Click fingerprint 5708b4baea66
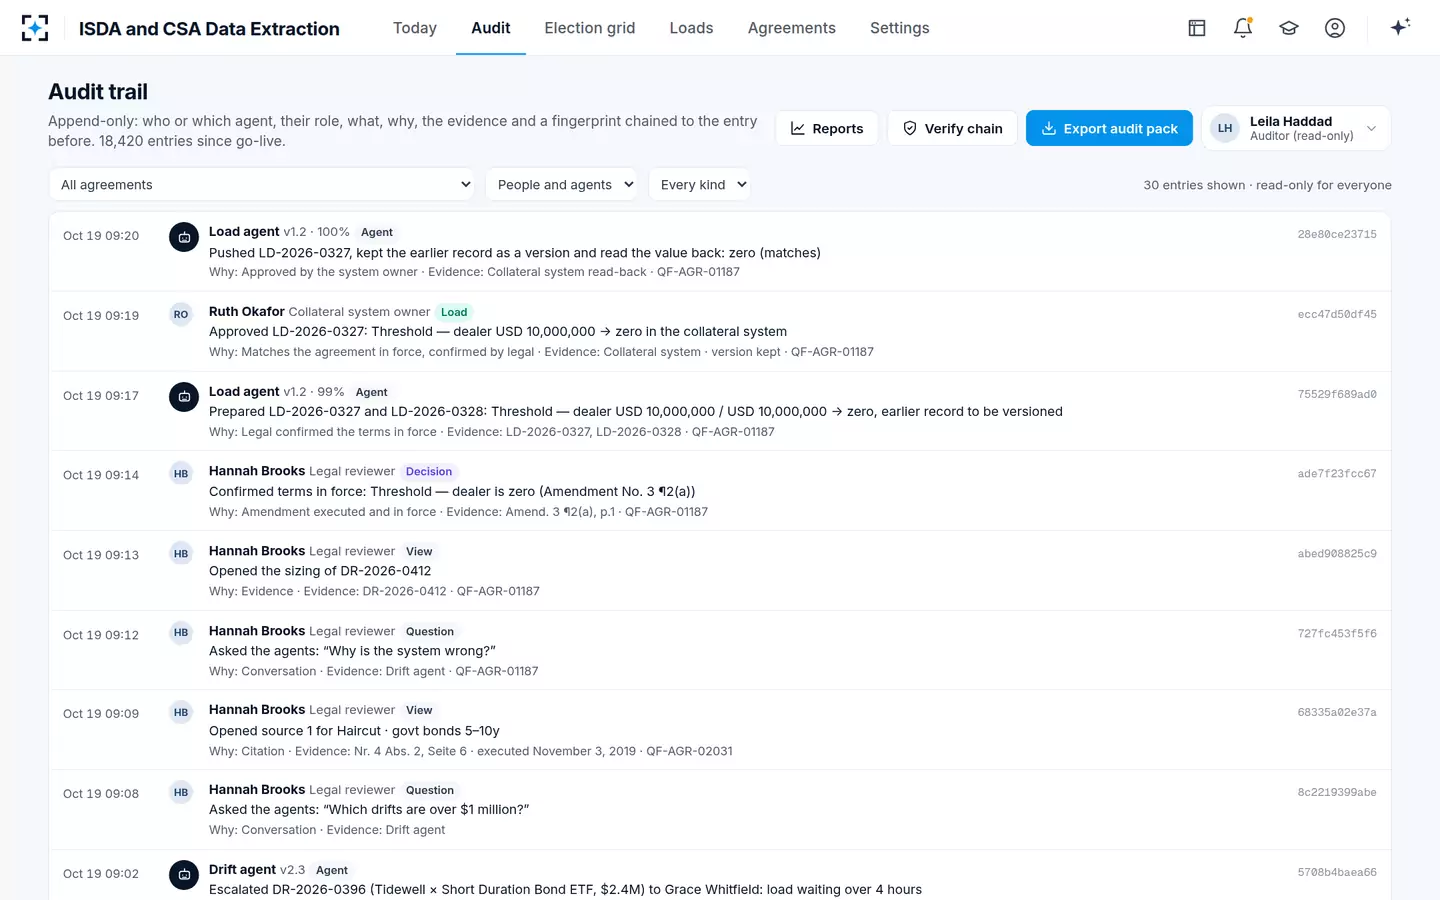1440x900 pixels. click(x=1337, y=872)
